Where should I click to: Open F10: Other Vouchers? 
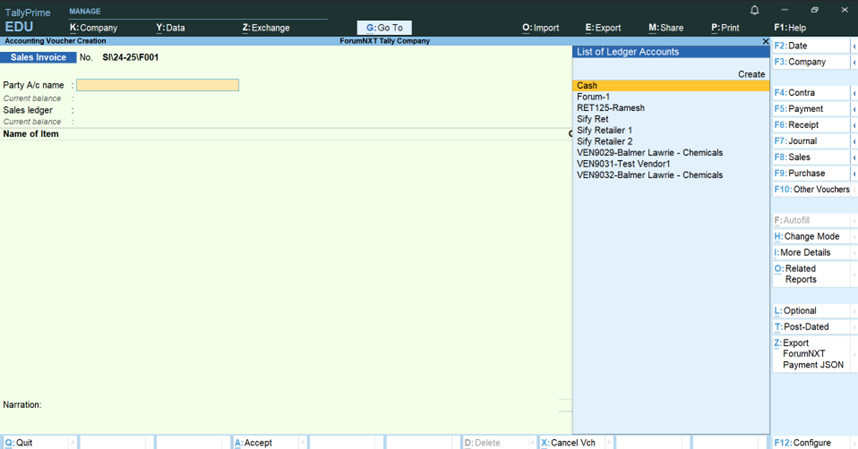(811, 189)
